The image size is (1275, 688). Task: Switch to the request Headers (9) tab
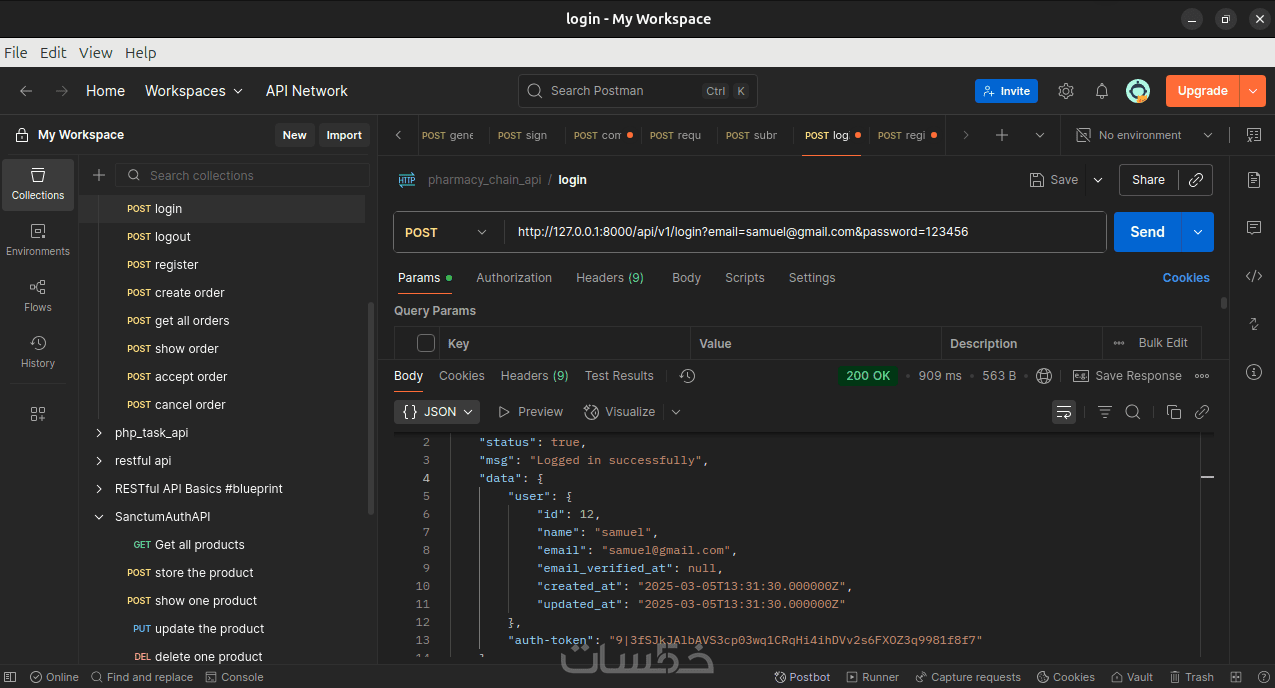point(610,278)
